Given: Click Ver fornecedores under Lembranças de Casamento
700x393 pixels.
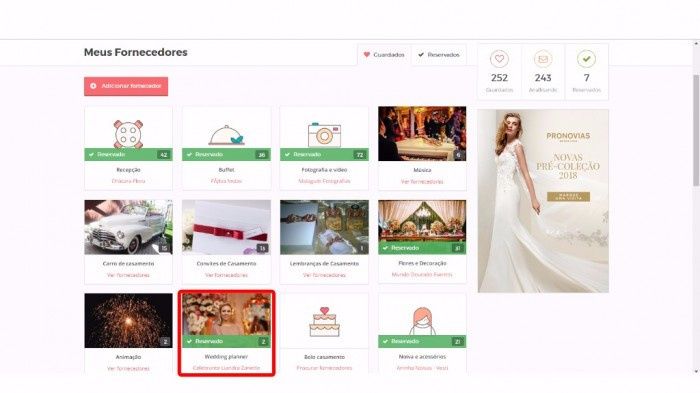Looking at the screenshot, I should click(325, 275).
